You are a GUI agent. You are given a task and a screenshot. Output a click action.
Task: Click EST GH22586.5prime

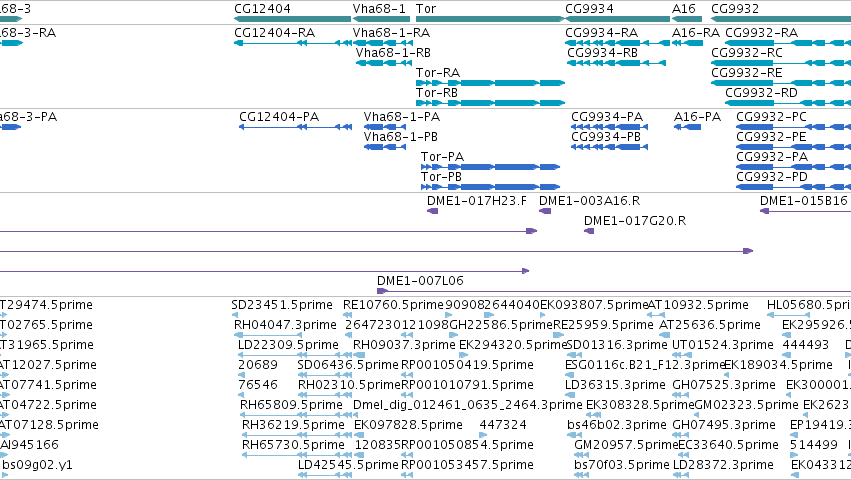coord(500,325)
